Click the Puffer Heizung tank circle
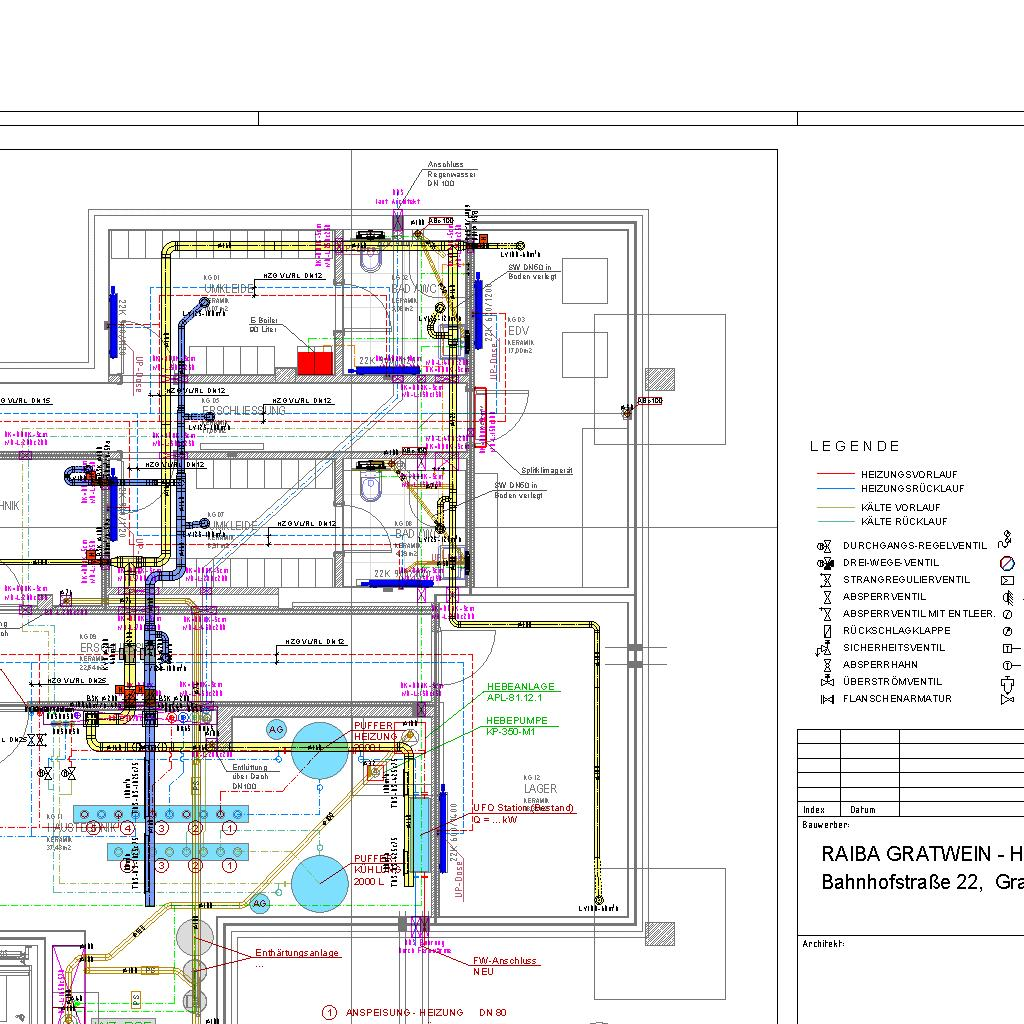Screen dimensions: 1024x1024 (321, 749)
